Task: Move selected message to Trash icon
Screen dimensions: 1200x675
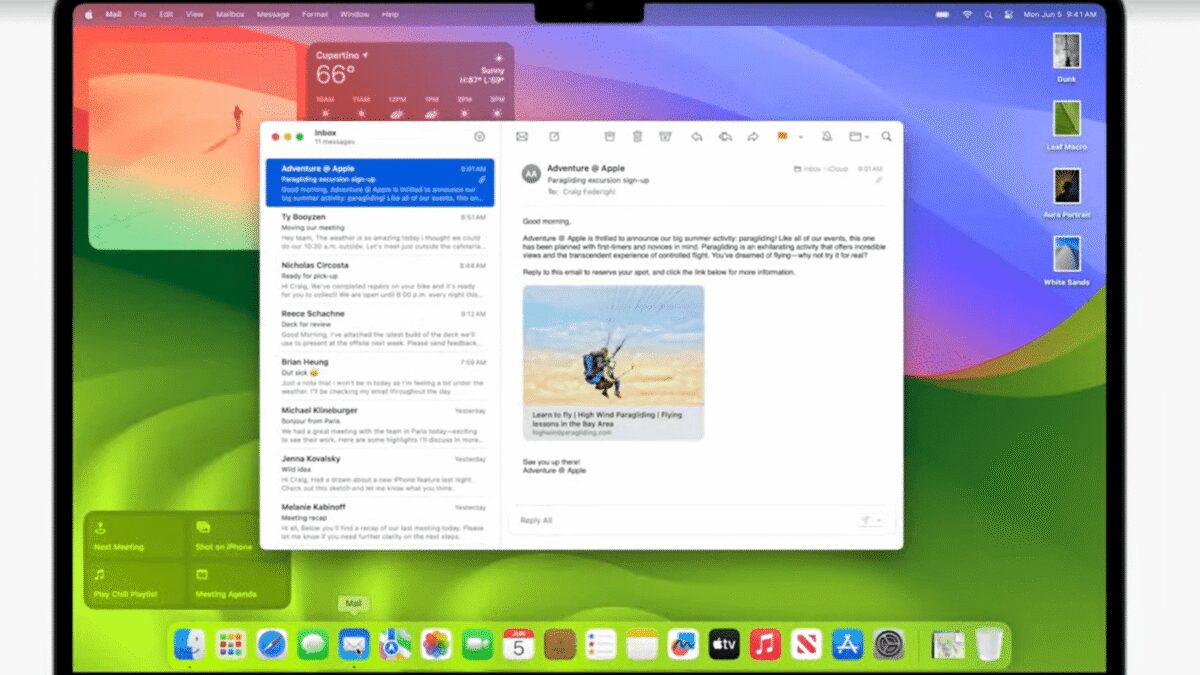Action: (x=638, y=137)
